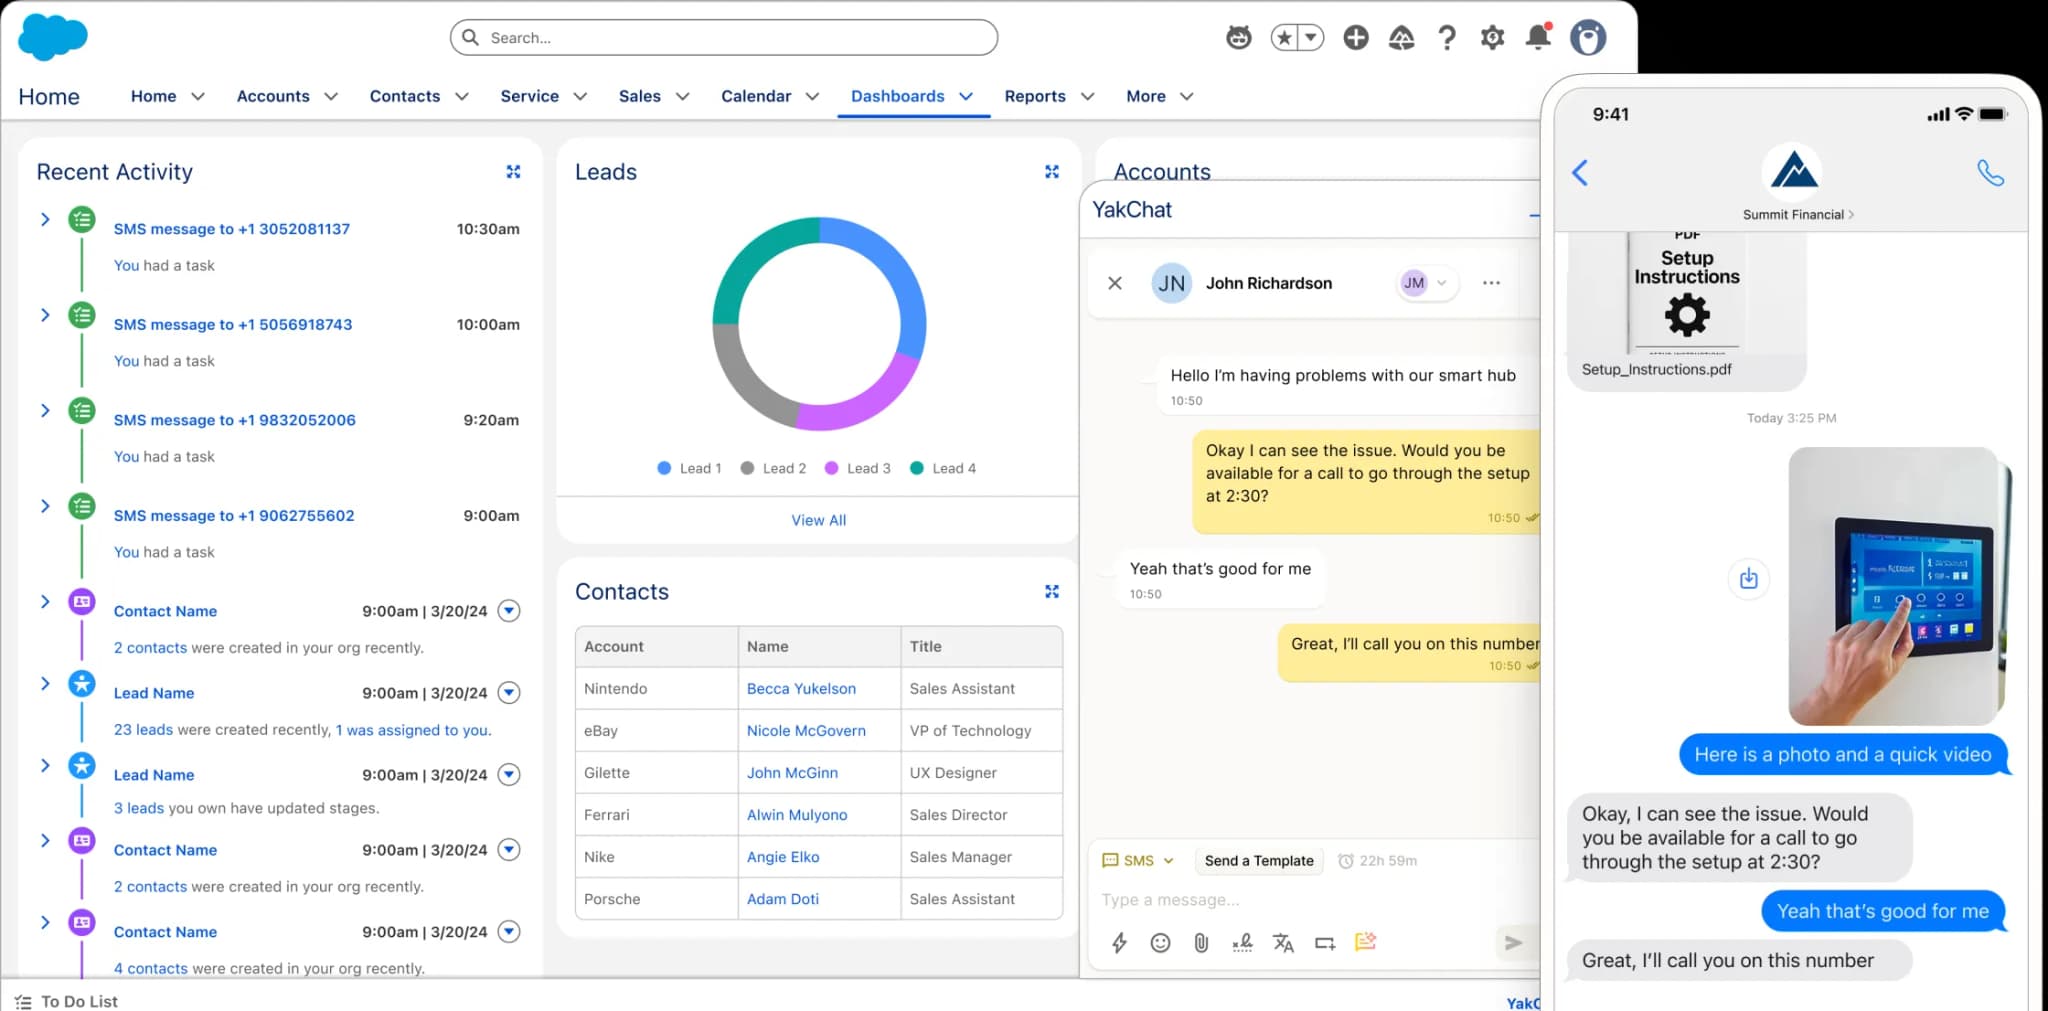
Task: Open the Home tab dropdown chevron
Action: click(198, 97)
